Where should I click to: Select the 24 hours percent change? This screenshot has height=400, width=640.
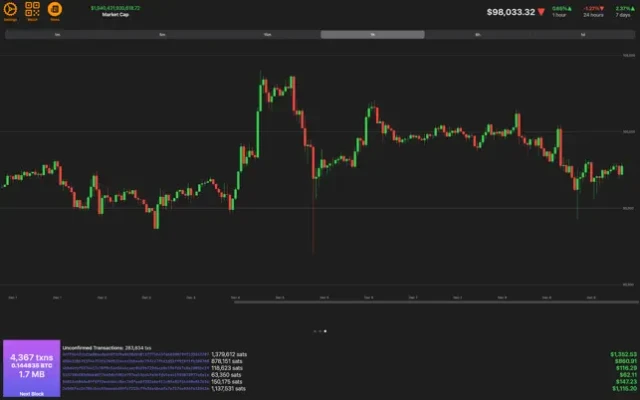click(x=590, y=9)
